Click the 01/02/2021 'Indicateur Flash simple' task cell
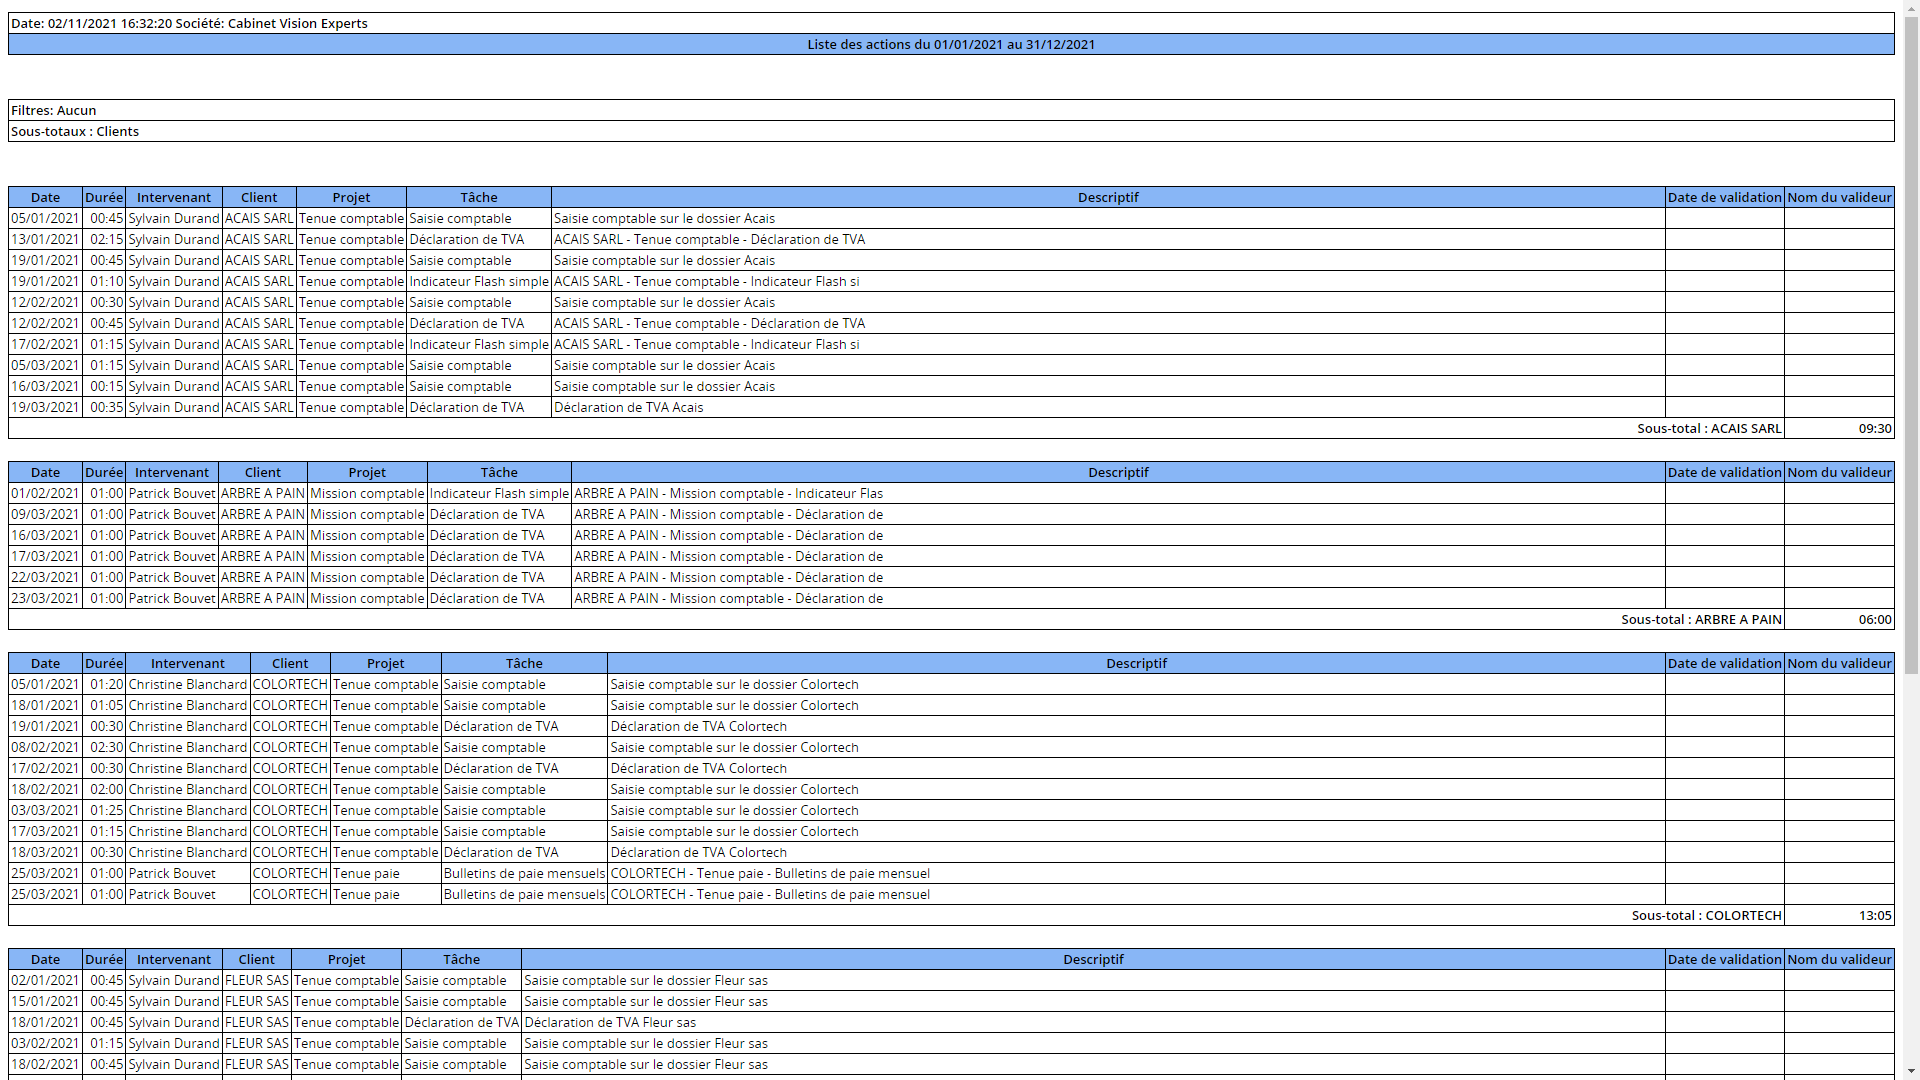Image resolution: width=1920 pixels, height=1080 pixels. click(x=498, y=493)
